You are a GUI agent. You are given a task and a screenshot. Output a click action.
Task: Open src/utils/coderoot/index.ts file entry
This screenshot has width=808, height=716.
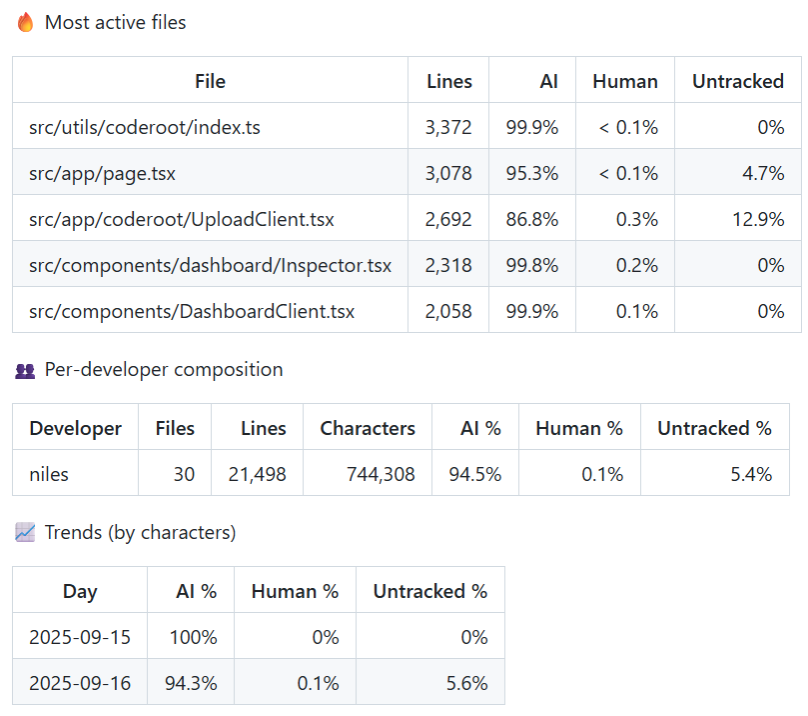[145, 127]
